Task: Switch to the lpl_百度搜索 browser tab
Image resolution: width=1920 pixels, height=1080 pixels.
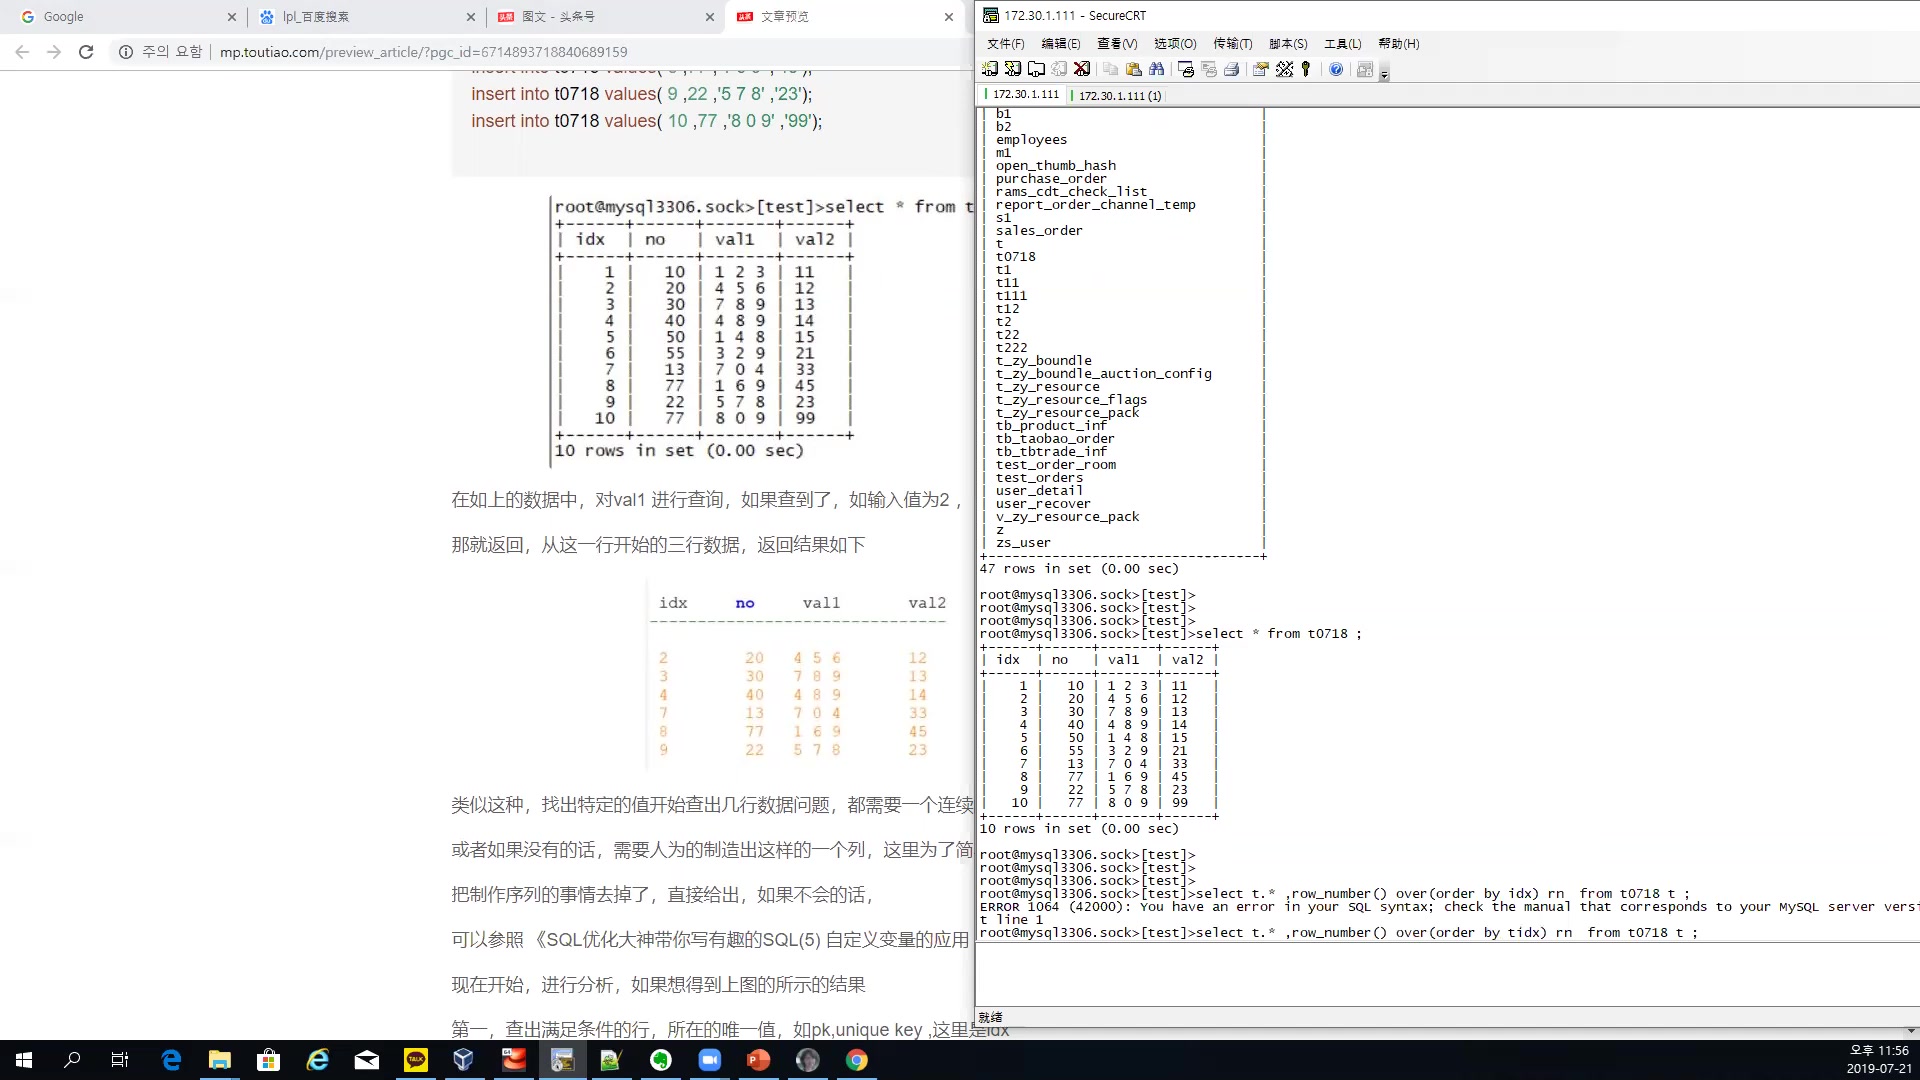Action: click(365, 17)
